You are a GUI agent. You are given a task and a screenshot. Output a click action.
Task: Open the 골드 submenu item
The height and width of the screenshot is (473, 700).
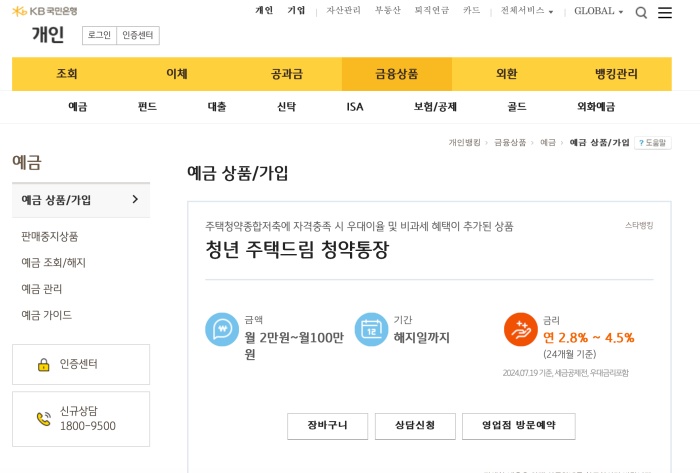517,107
